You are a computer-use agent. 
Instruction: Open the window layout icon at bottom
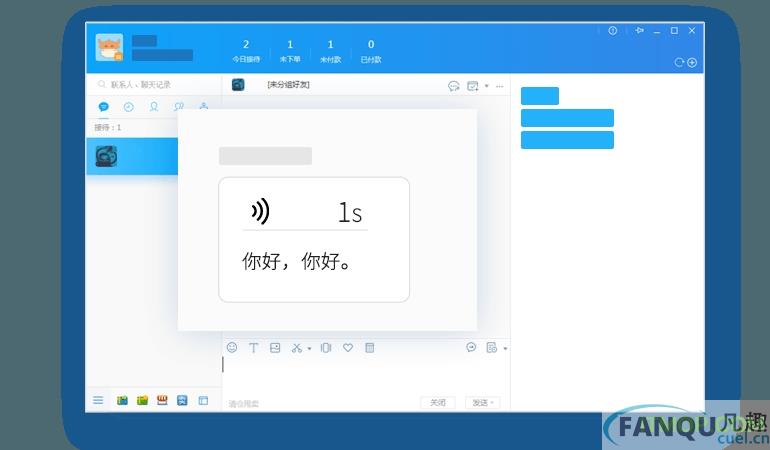tap(203, 400)
